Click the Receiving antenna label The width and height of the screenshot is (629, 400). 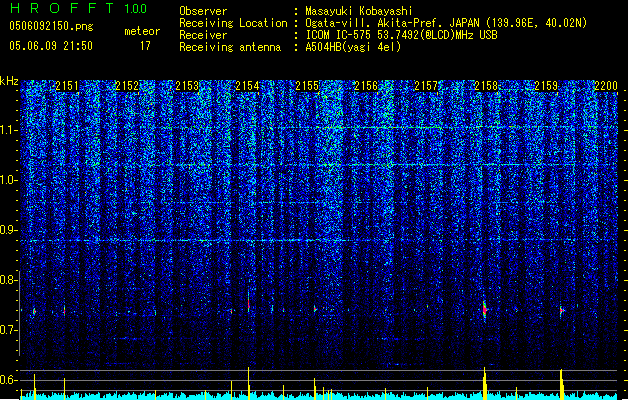(x=230, y=47)
